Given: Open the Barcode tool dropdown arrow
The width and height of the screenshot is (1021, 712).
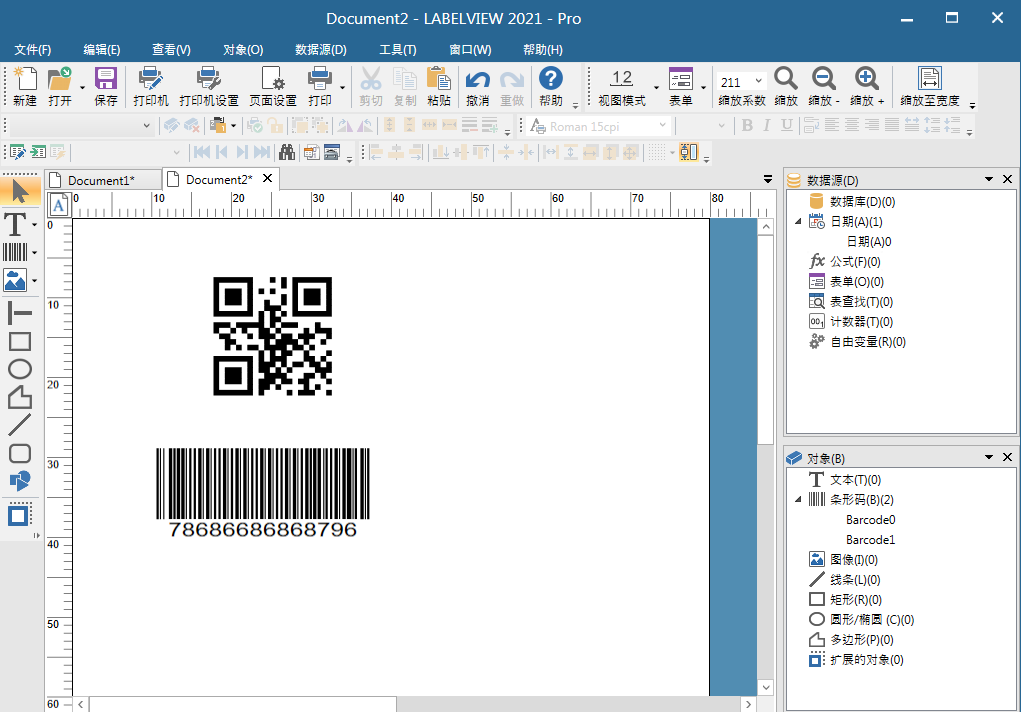Looking at the screenshot, I should (35, 253).
